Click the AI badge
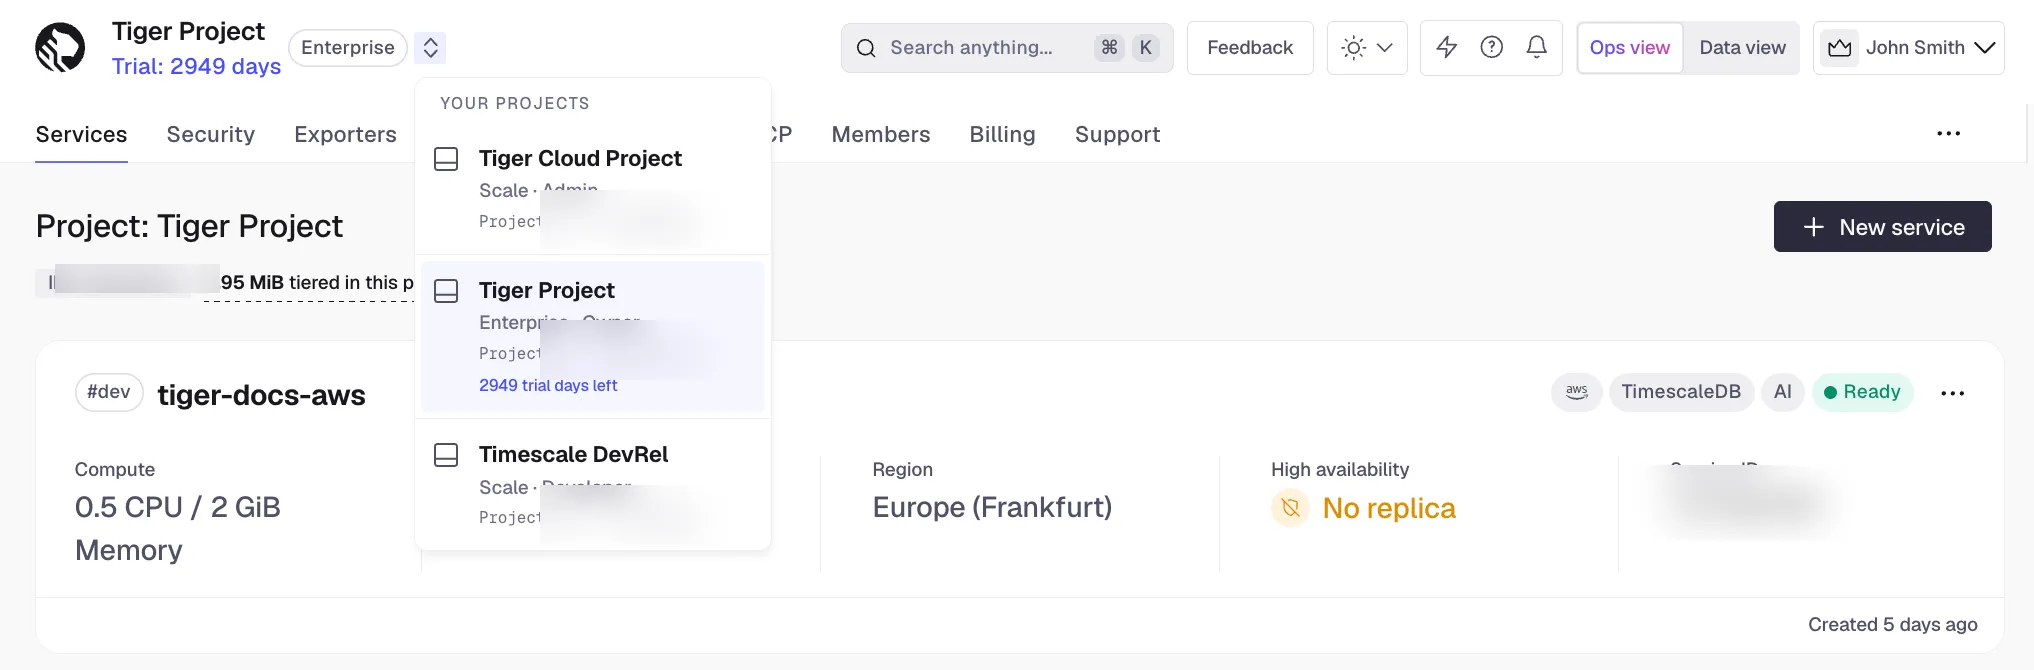 point(1782,392)
